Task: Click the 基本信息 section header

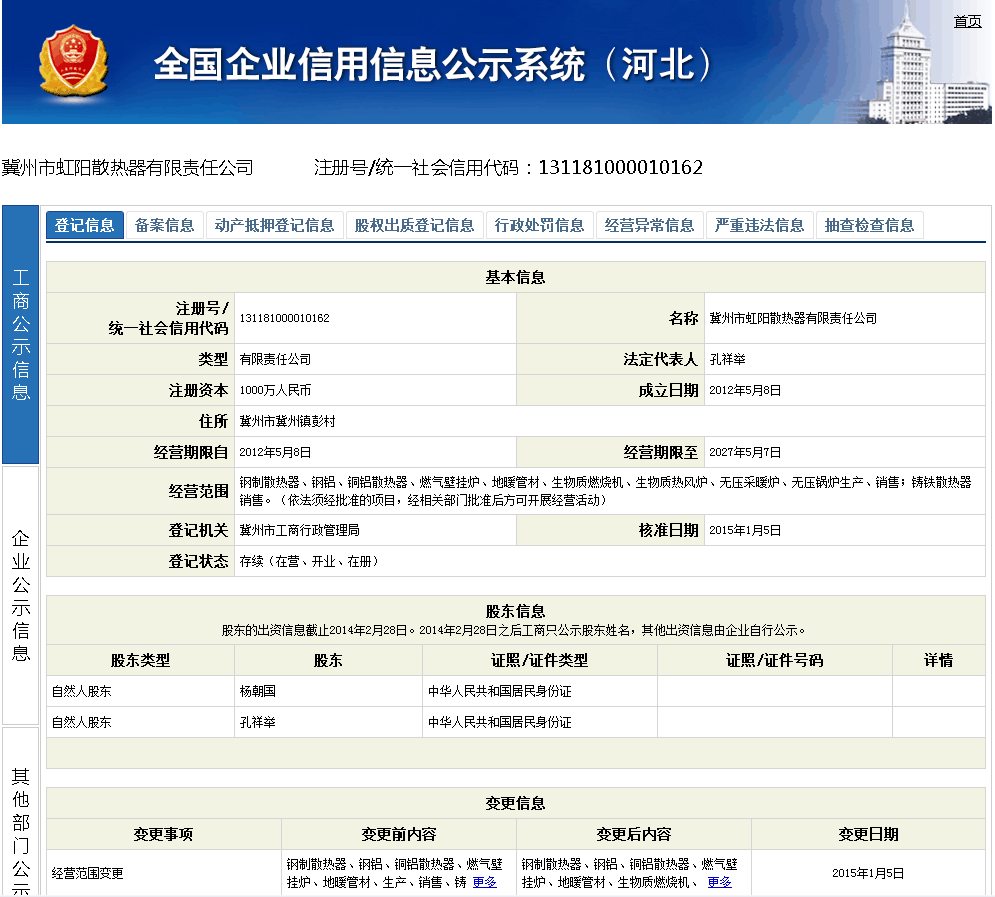Action: coord(515,278)
